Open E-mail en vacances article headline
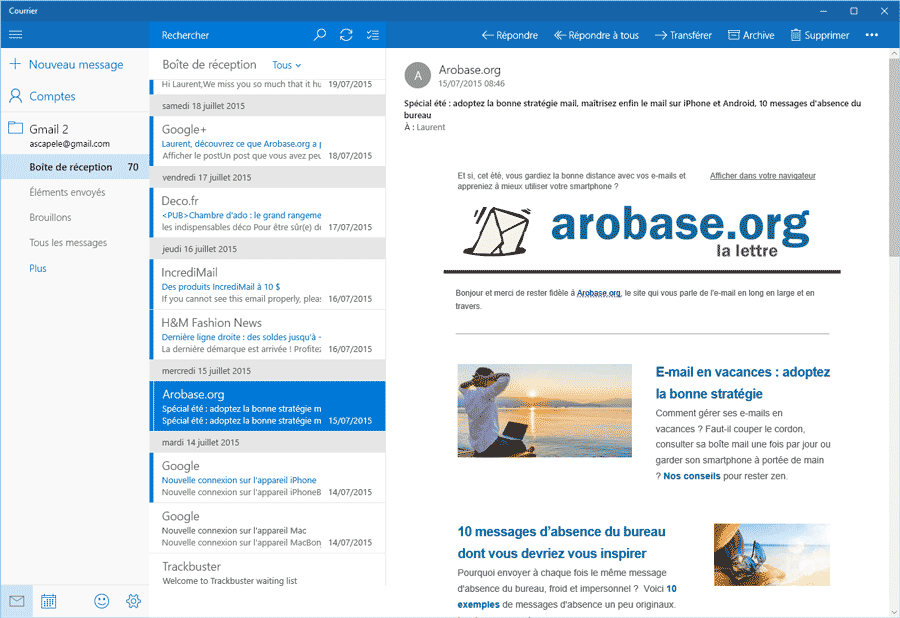This screenshot has width=900, height=618. (743, 383)
